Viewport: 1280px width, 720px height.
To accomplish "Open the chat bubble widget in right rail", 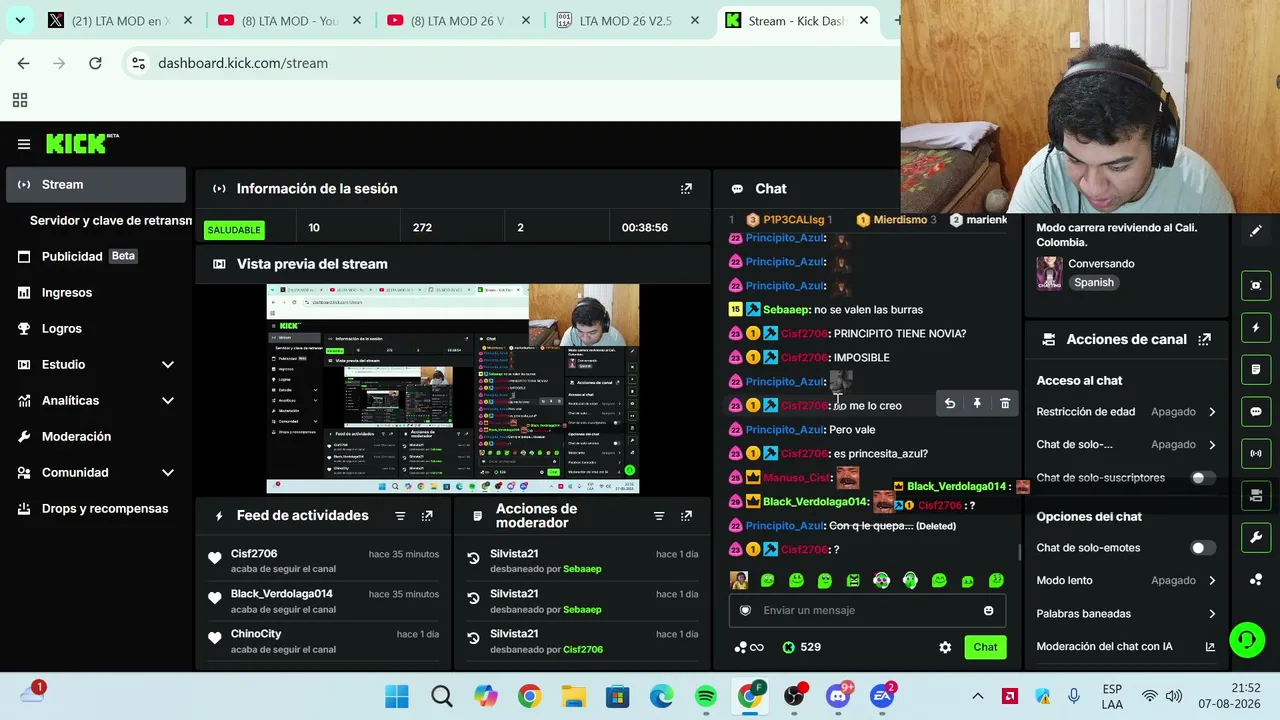I will coord(1256,411).
